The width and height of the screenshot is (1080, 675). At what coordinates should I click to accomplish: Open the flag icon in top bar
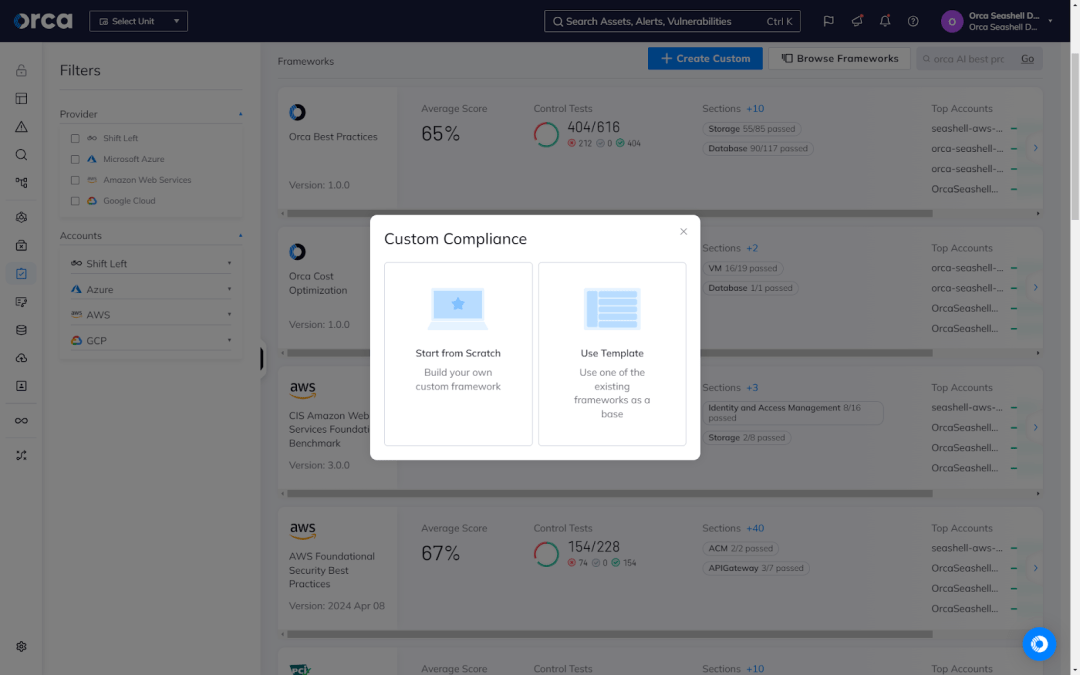click(x=829, y=21)
